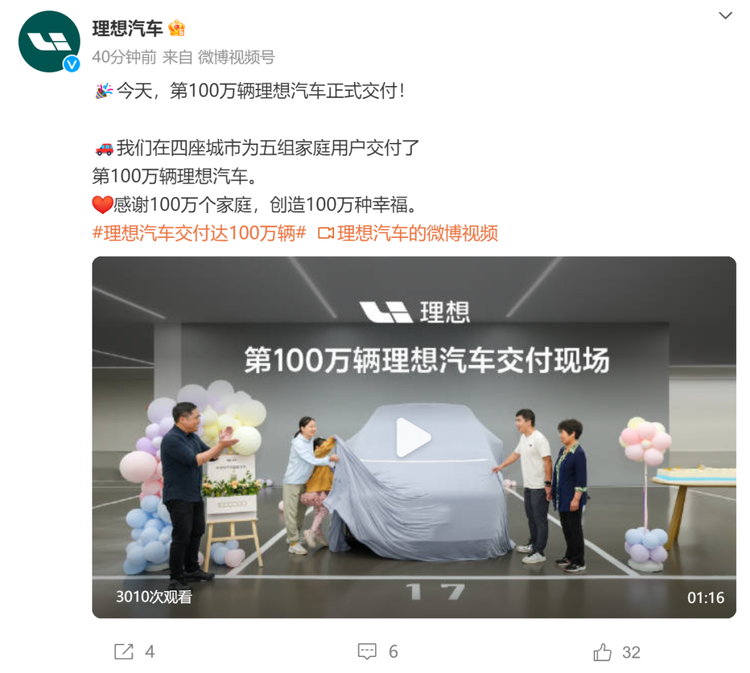
Task: Click the like count number 32
Action: pyautogui.click(x=631, y=652)
